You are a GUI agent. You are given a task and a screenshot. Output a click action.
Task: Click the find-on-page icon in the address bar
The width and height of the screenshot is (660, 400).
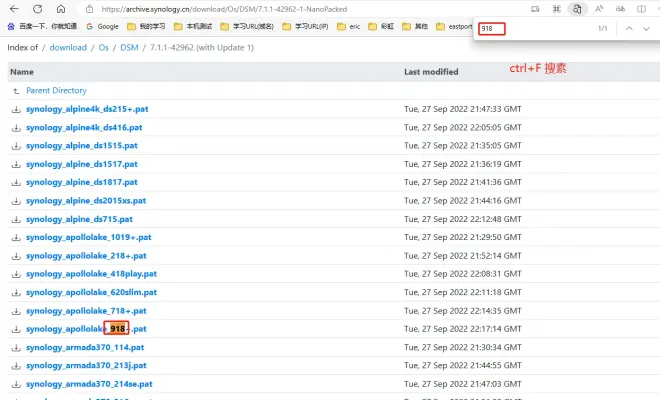pyautogui.click(x=577, y=9)
